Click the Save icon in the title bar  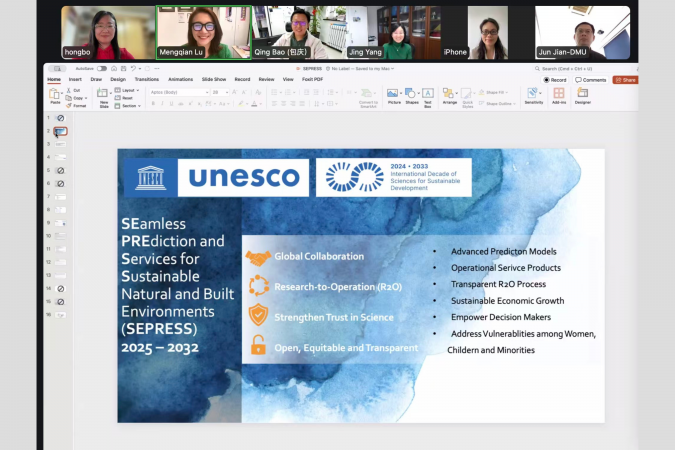pos(124,68)
